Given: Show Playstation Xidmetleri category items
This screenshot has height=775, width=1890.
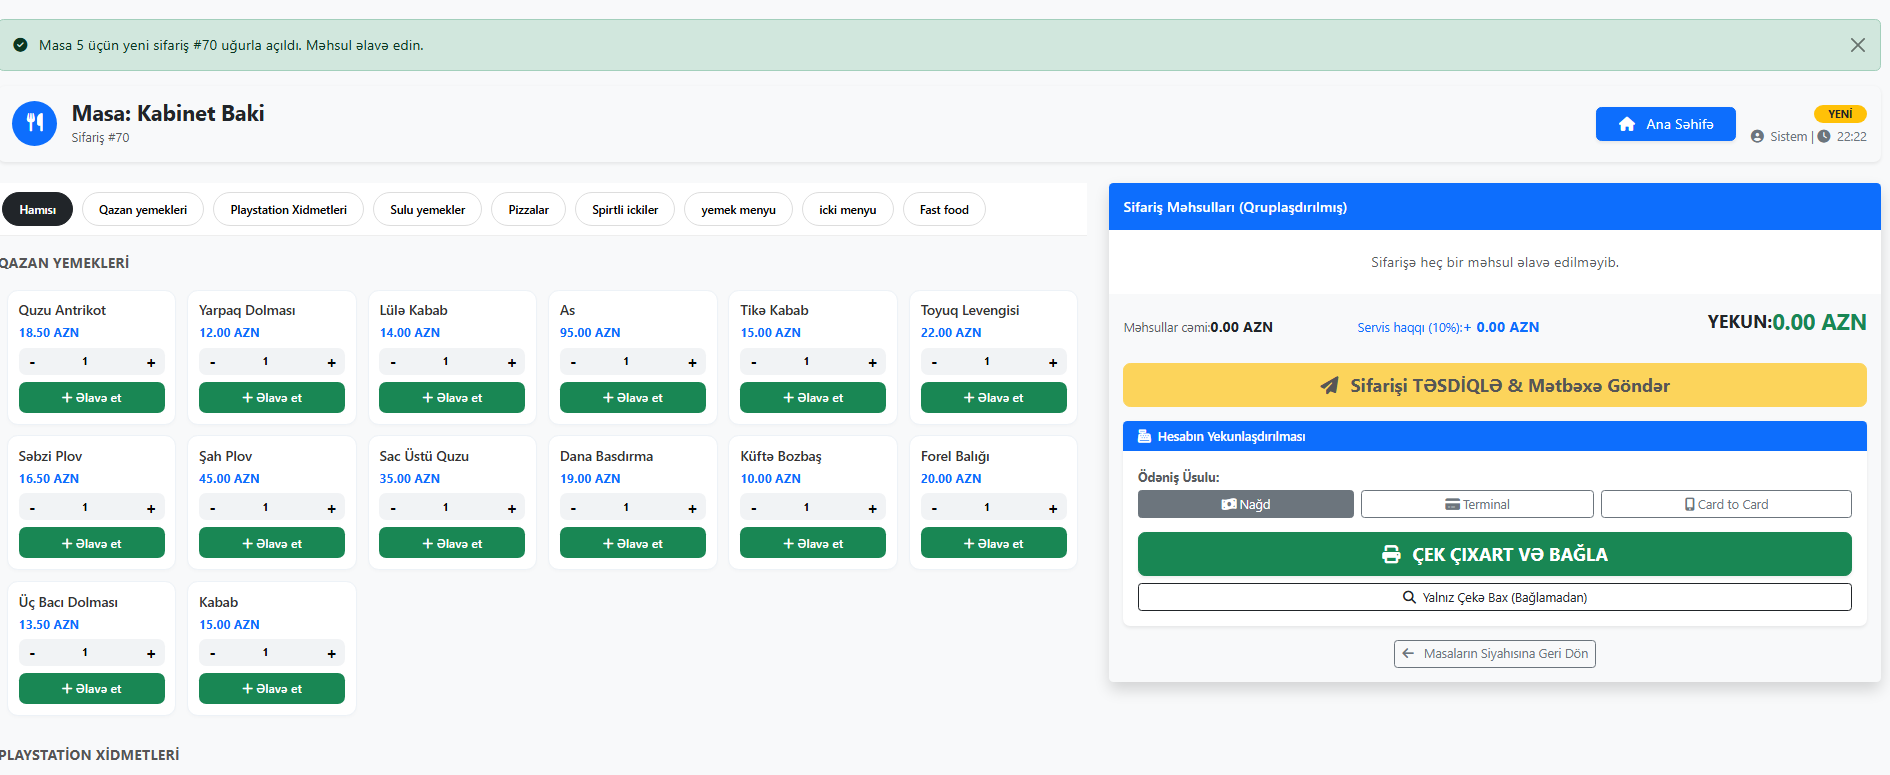Looking at the screenshot, I should (x=288, y=210).
